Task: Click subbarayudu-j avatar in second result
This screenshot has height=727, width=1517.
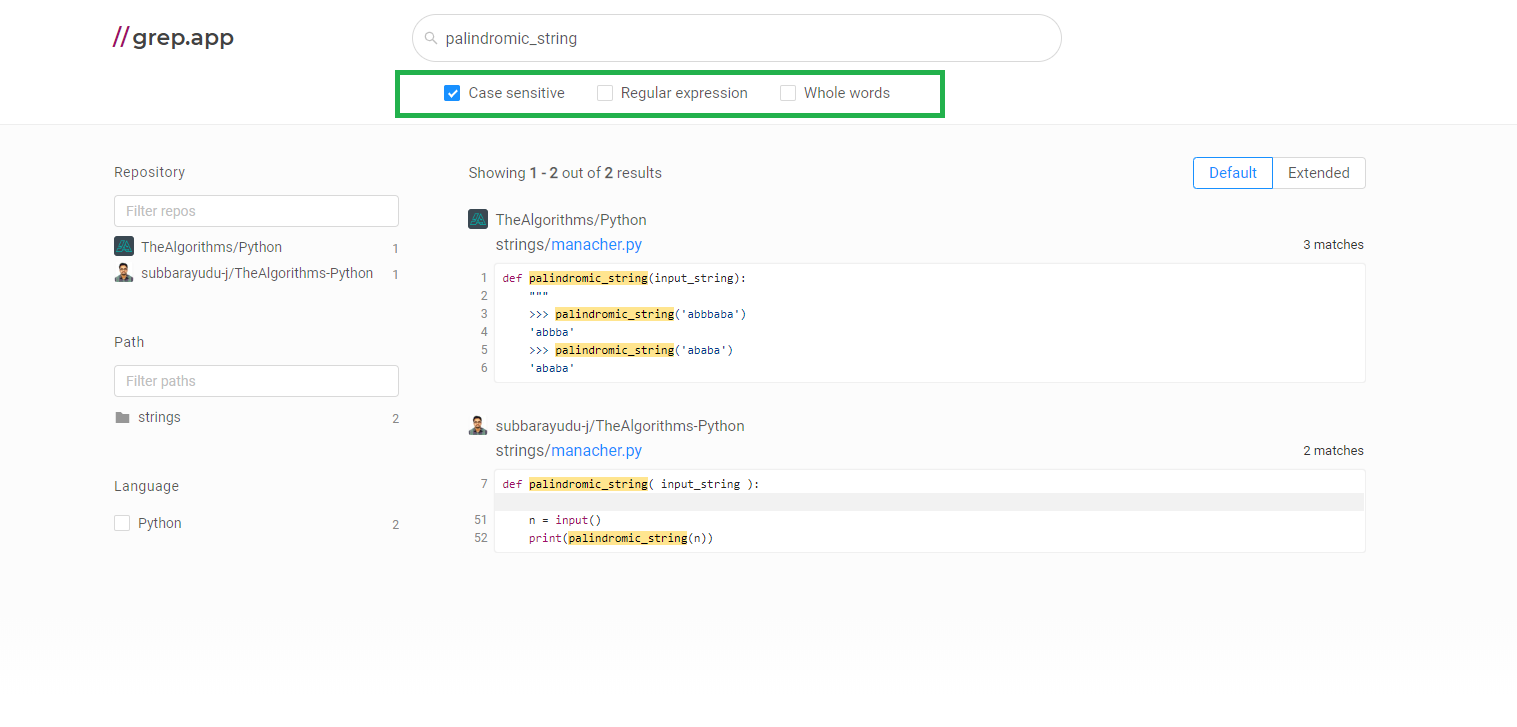Action: click(x=478, y=425)
